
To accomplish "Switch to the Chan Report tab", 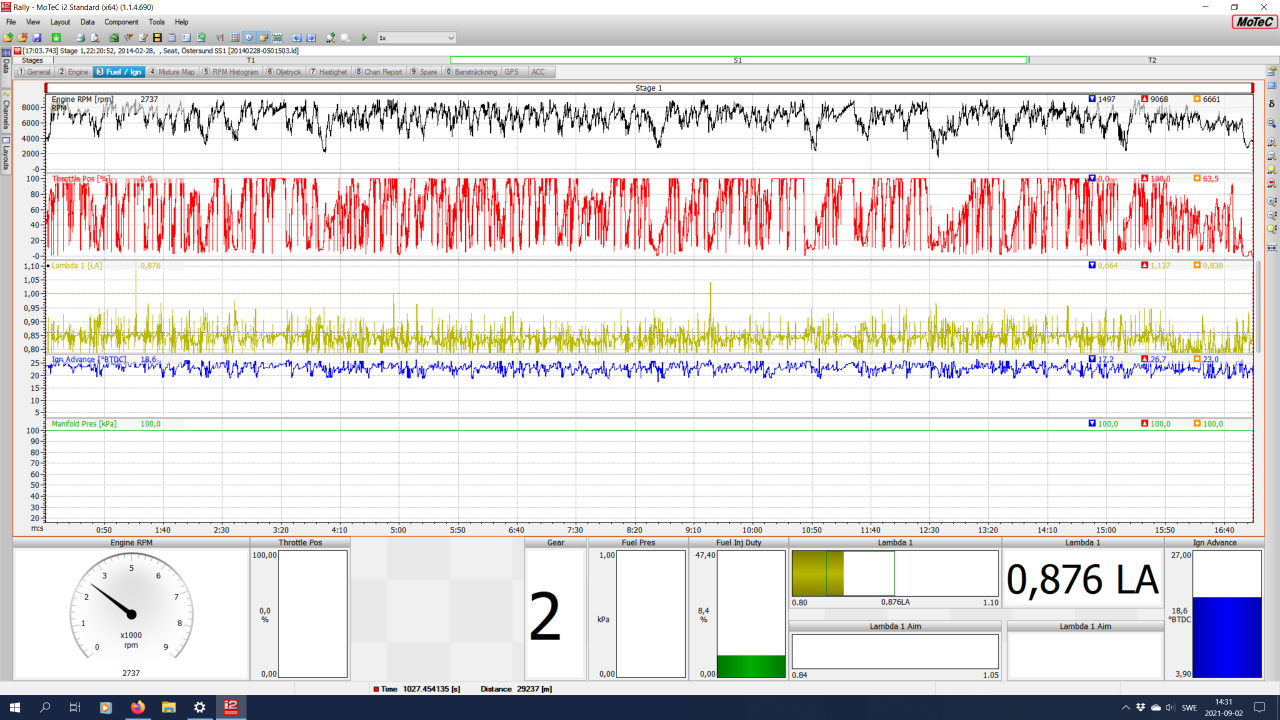I will (379, 72).
